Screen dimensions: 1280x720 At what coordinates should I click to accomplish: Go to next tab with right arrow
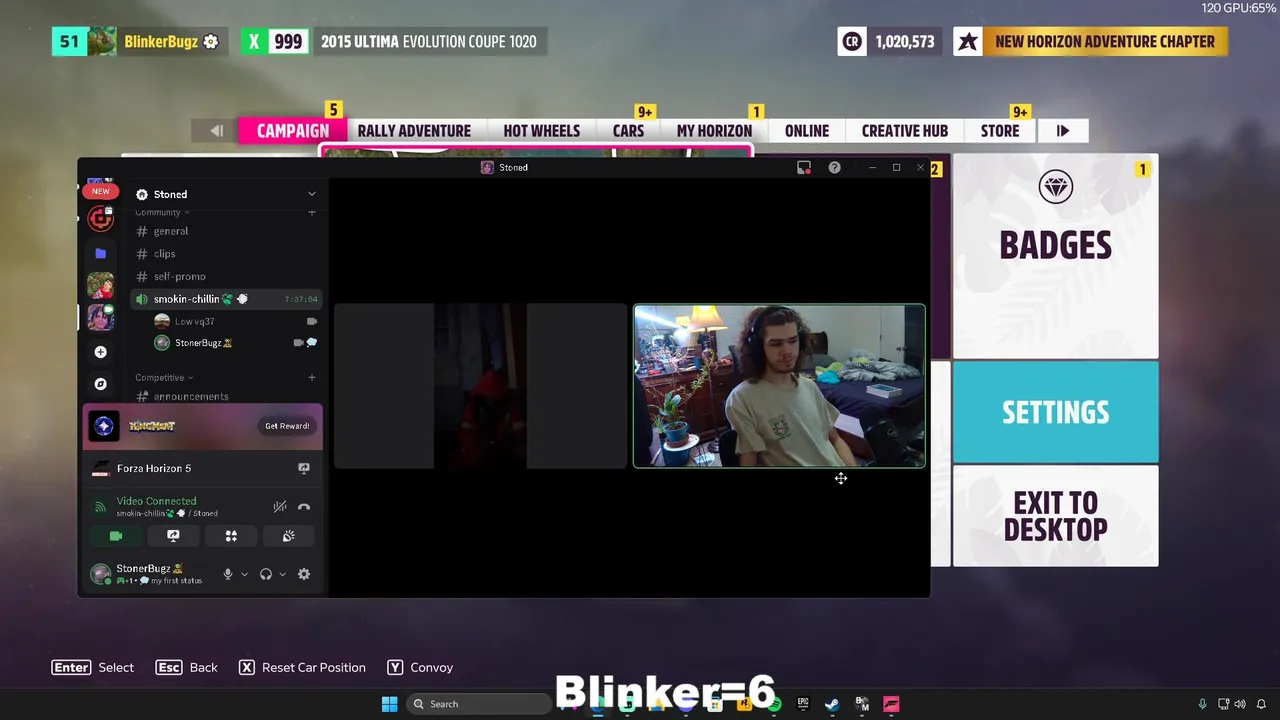coord(1063,131)
